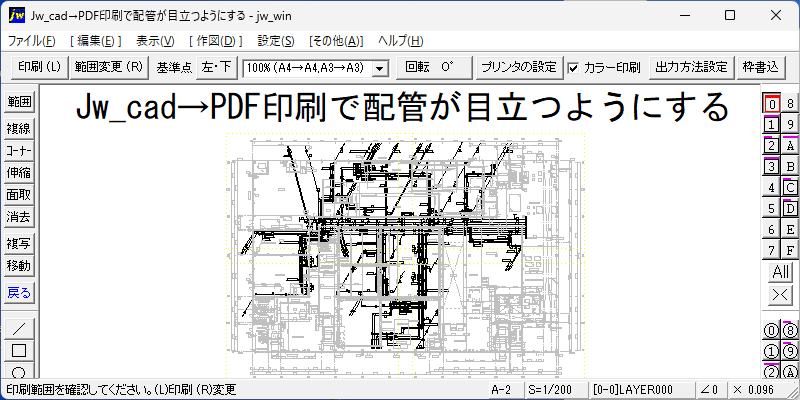Select layer group circled 2
800x400 pixels.
tap(771, 371)
